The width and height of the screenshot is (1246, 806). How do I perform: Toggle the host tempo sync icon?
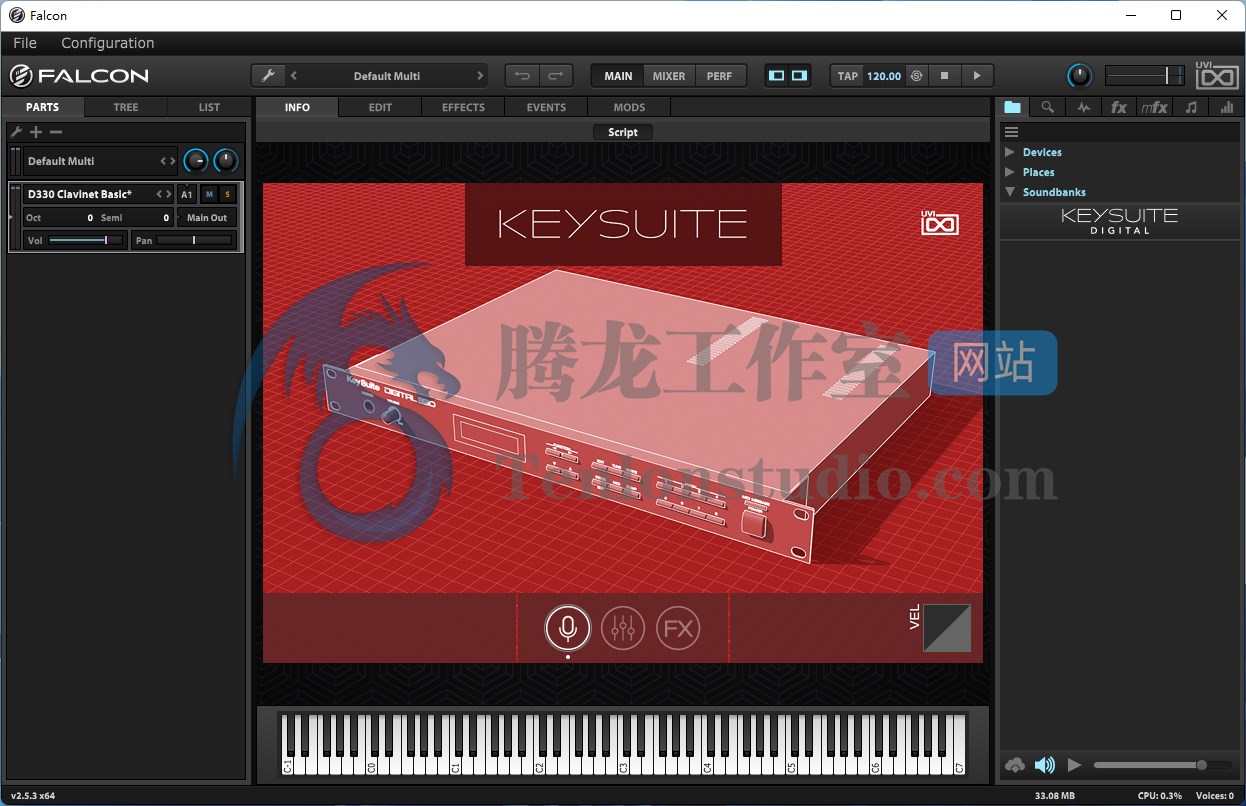tap(915, 76)
